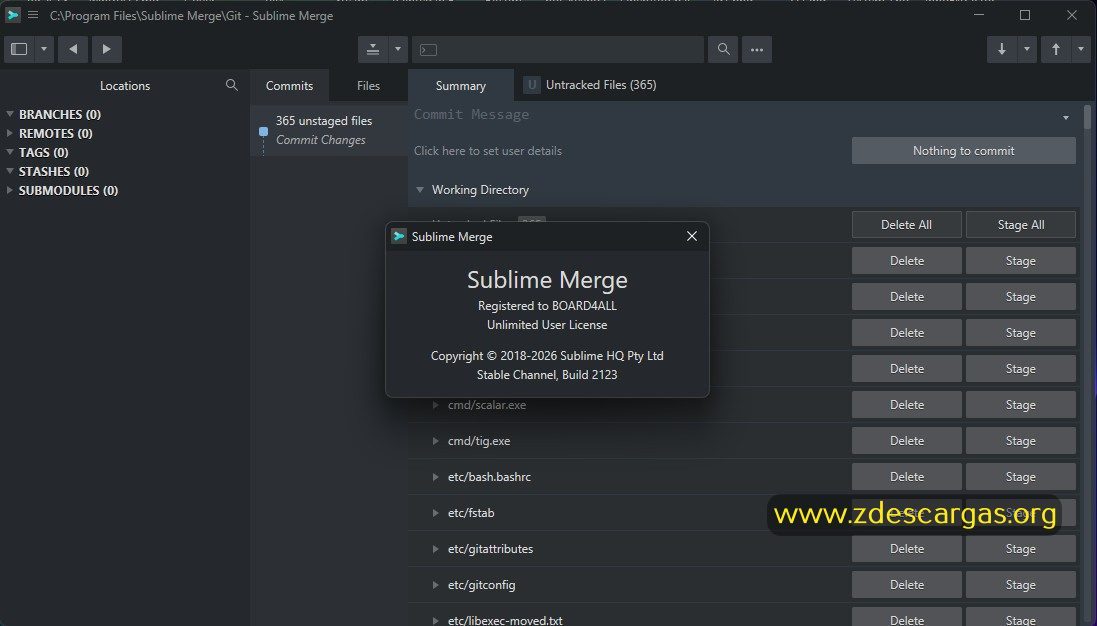Open pull options dropdown arrow

1026,49
